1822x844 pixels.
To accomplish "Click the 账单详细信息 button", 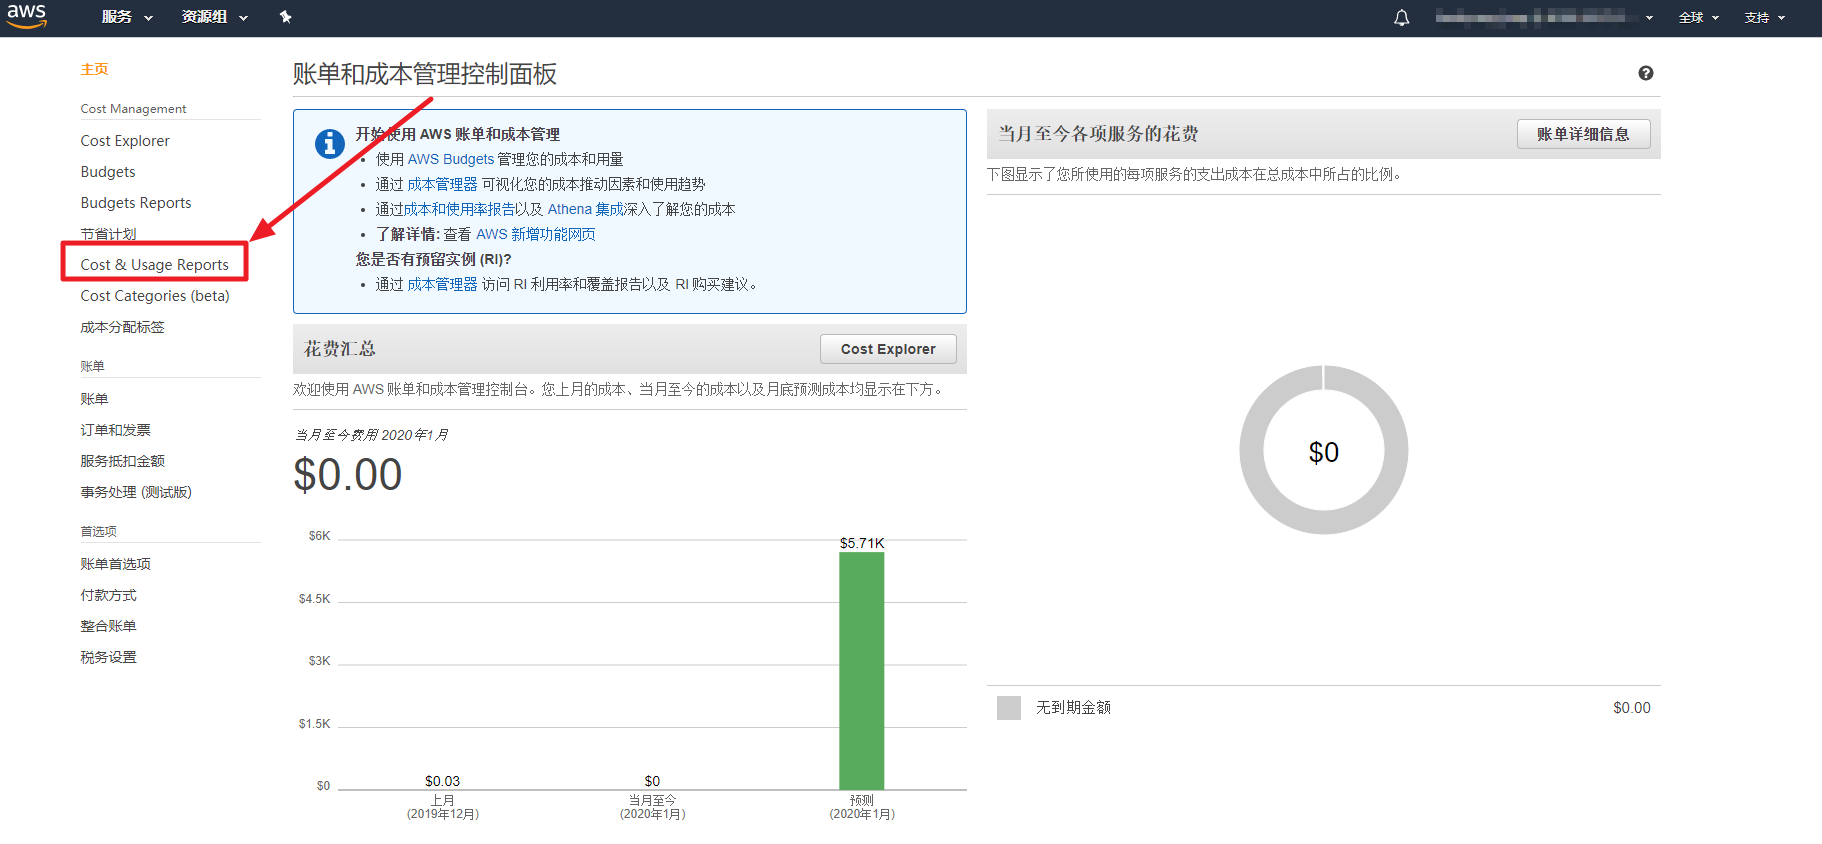I will 1582,134.
